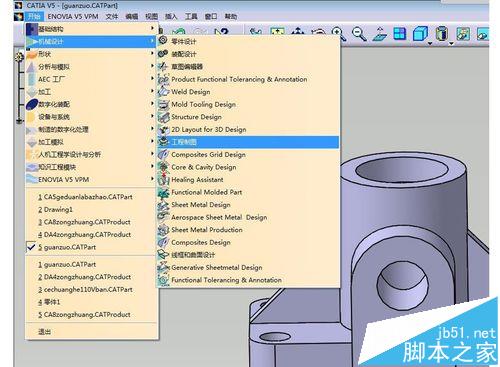The width and height of the screenshot is (500, 367).
Task: Click the Mold Tooling Design workbench icon
Action: pyautogui.click(x=163, y=104)
